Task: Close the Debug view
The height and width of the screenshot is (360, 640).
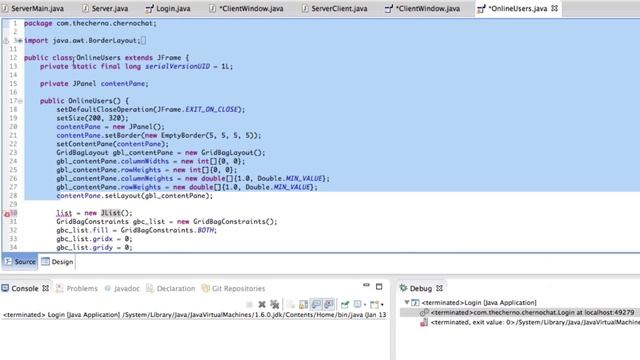Action: tap(439, 288)
